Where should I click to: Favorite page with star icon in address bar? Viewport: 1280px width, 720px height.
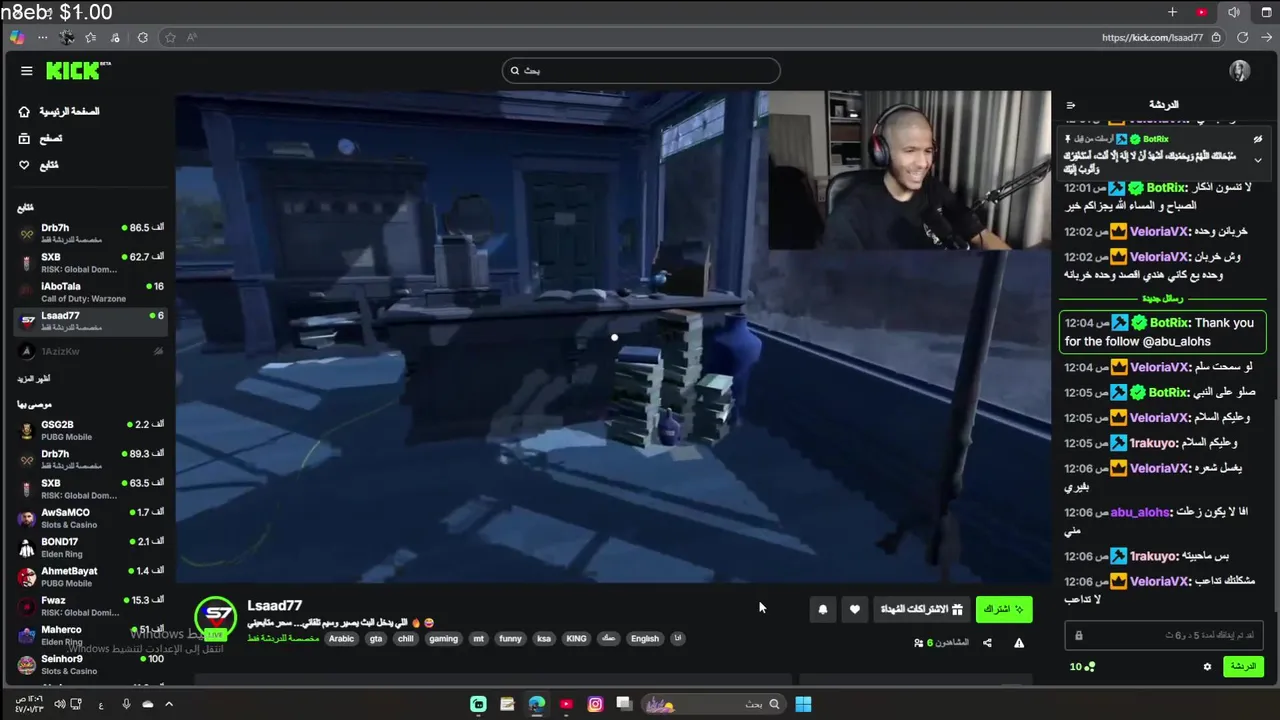click(x=170, y=37)
